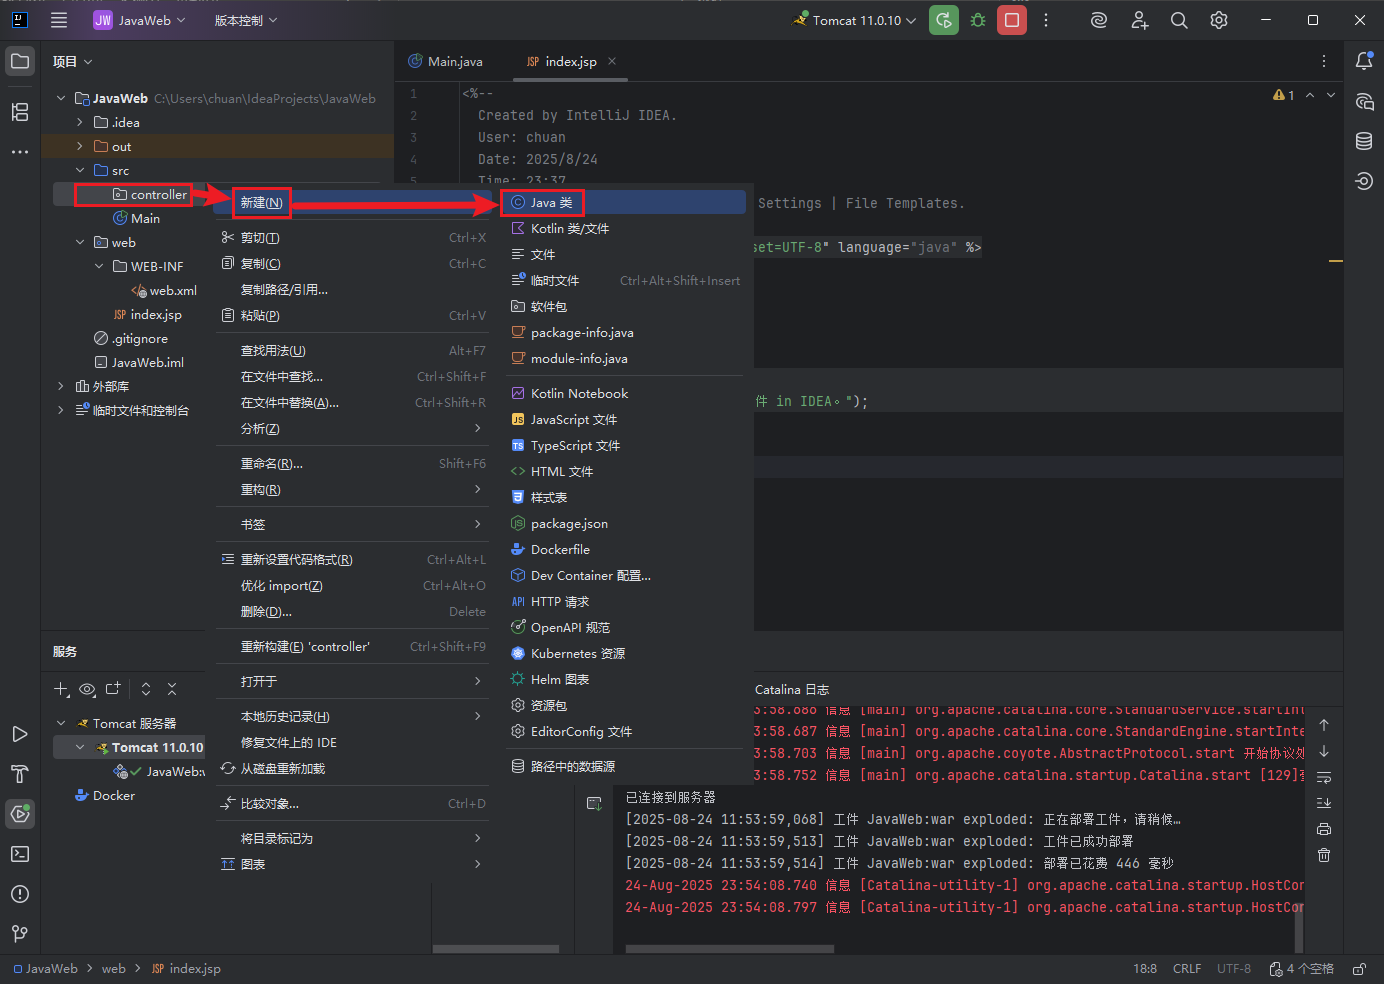Image resolution: width=1384 pixels, height=984 pixels.
Task: Open the Terminal tool window
Action: tap(20, 854)
